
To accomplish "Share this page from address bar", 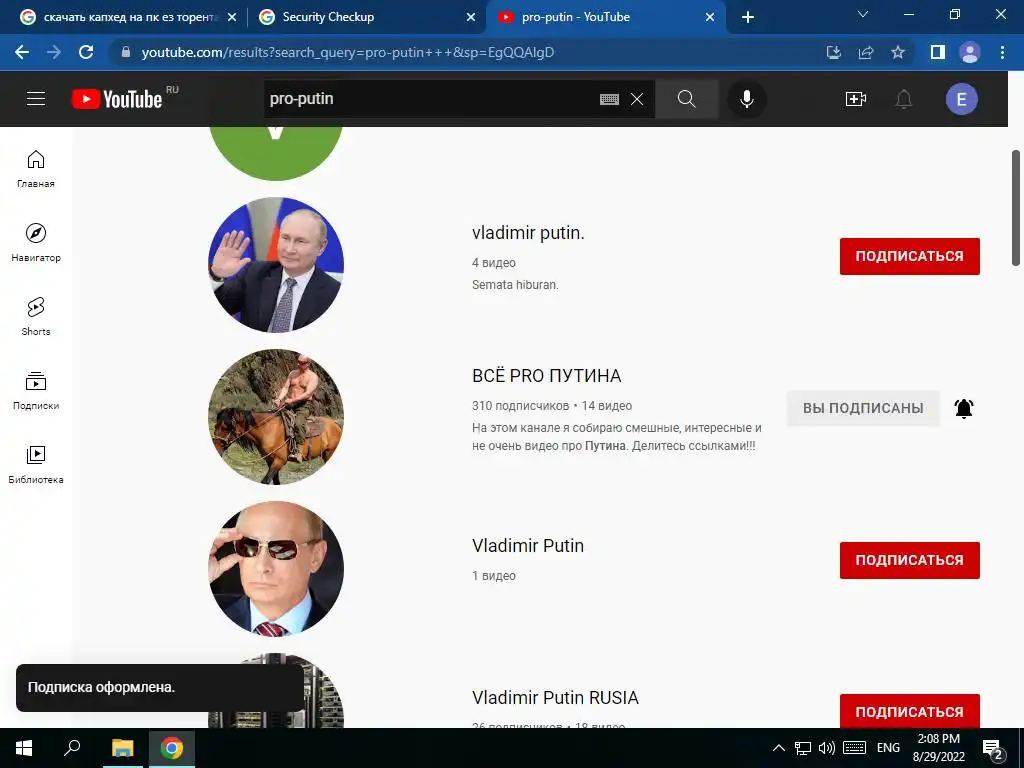I will click(x=866, y=52).
